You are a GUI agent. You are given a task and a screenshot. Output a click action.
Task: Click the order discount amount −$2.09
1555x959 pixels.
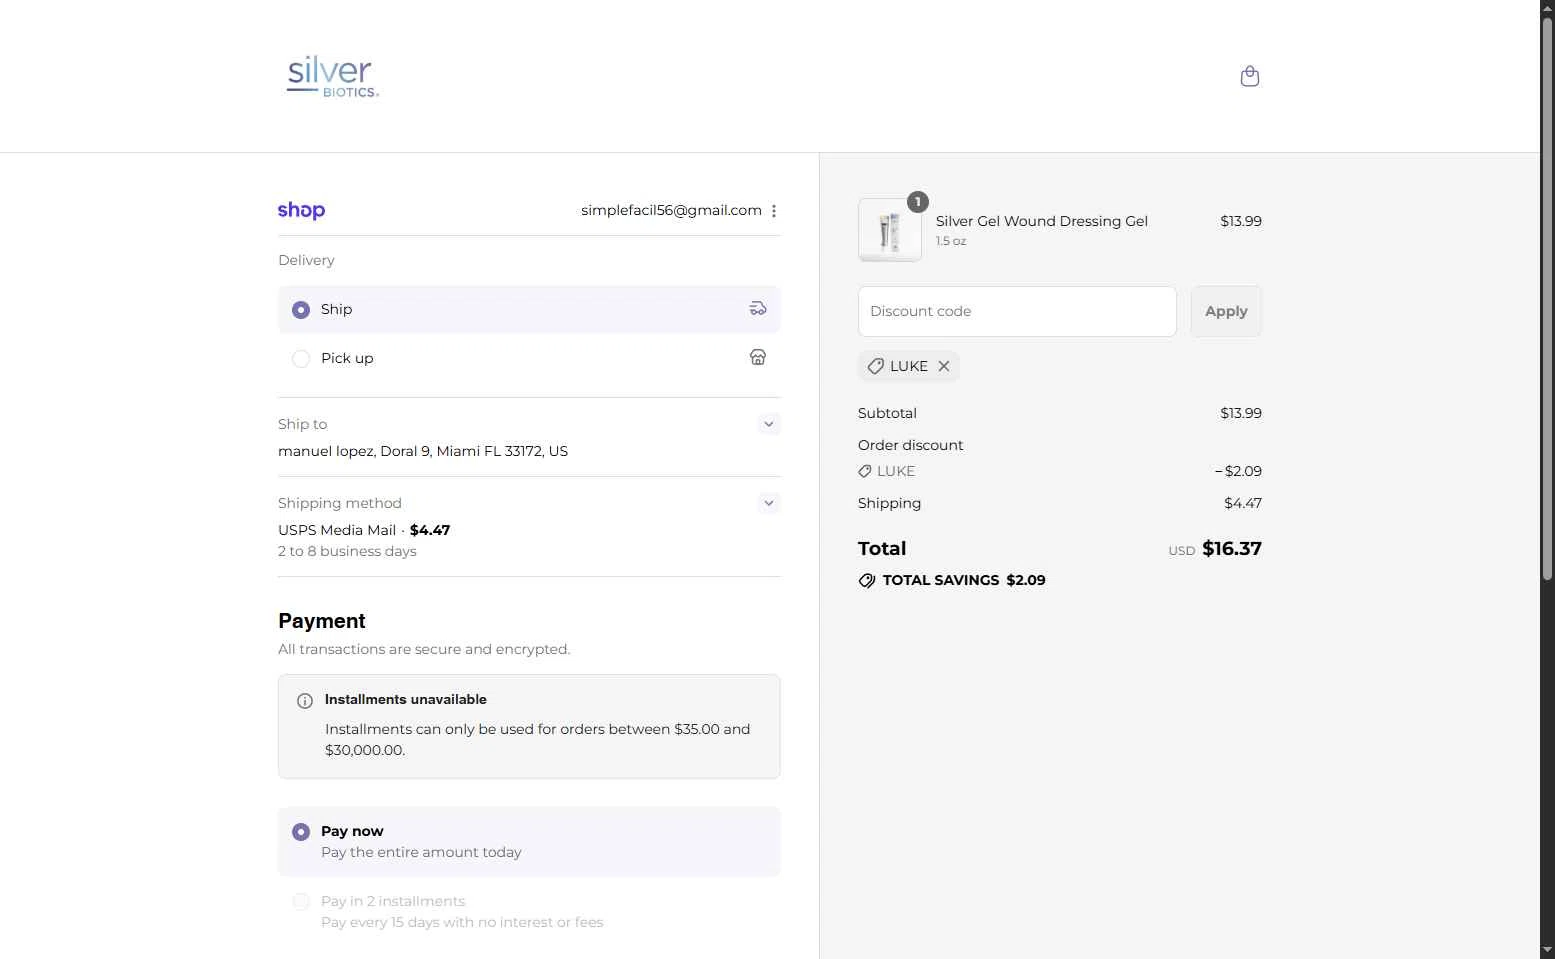point(1238,471)
